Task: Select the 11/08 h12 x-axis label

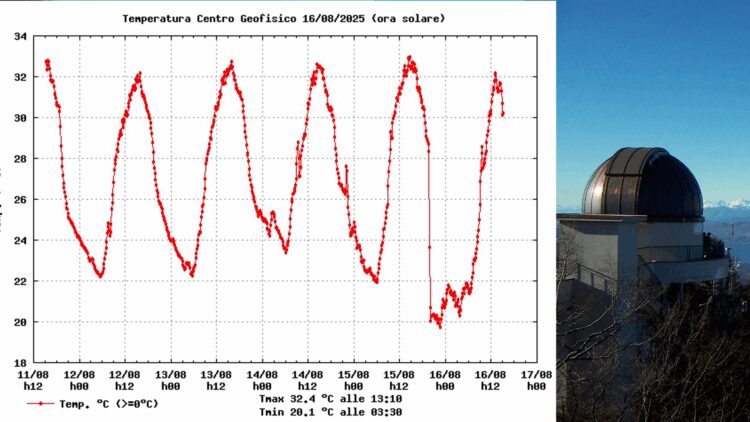Action: point(33,381)
